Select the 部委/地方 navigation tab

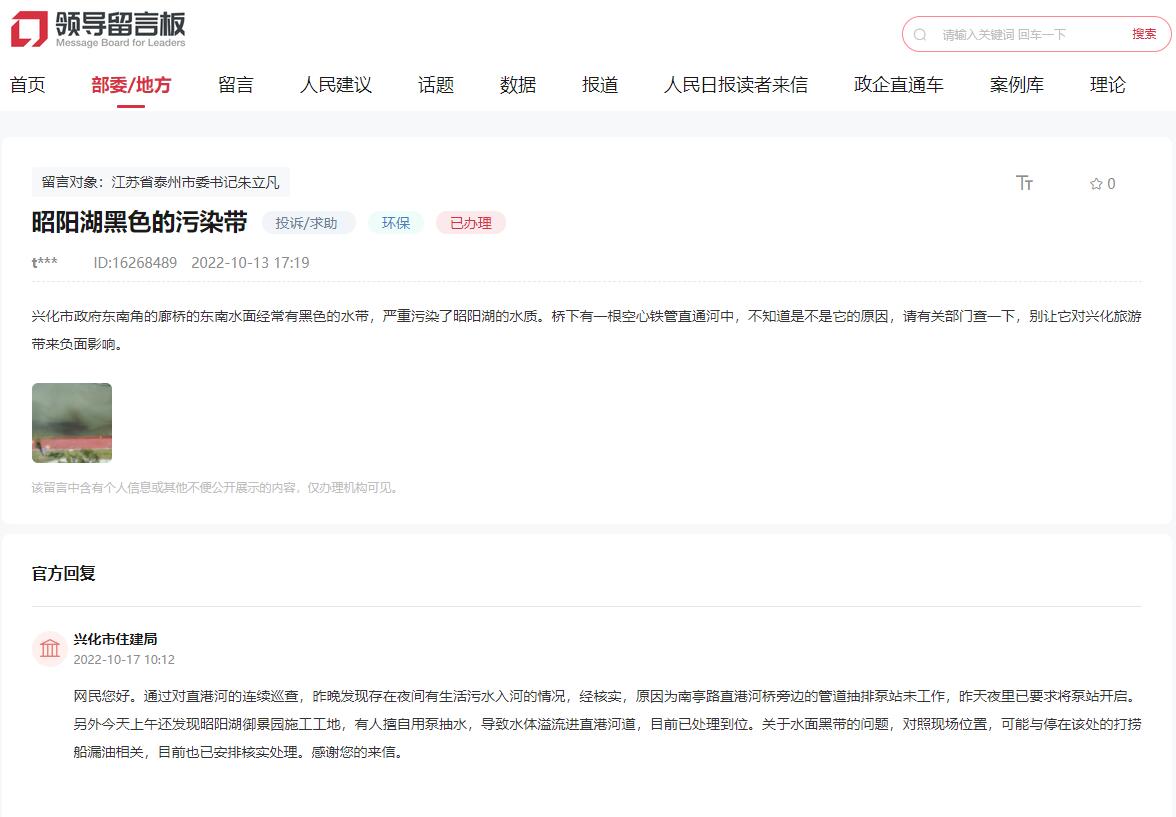[x=131, y=85]
